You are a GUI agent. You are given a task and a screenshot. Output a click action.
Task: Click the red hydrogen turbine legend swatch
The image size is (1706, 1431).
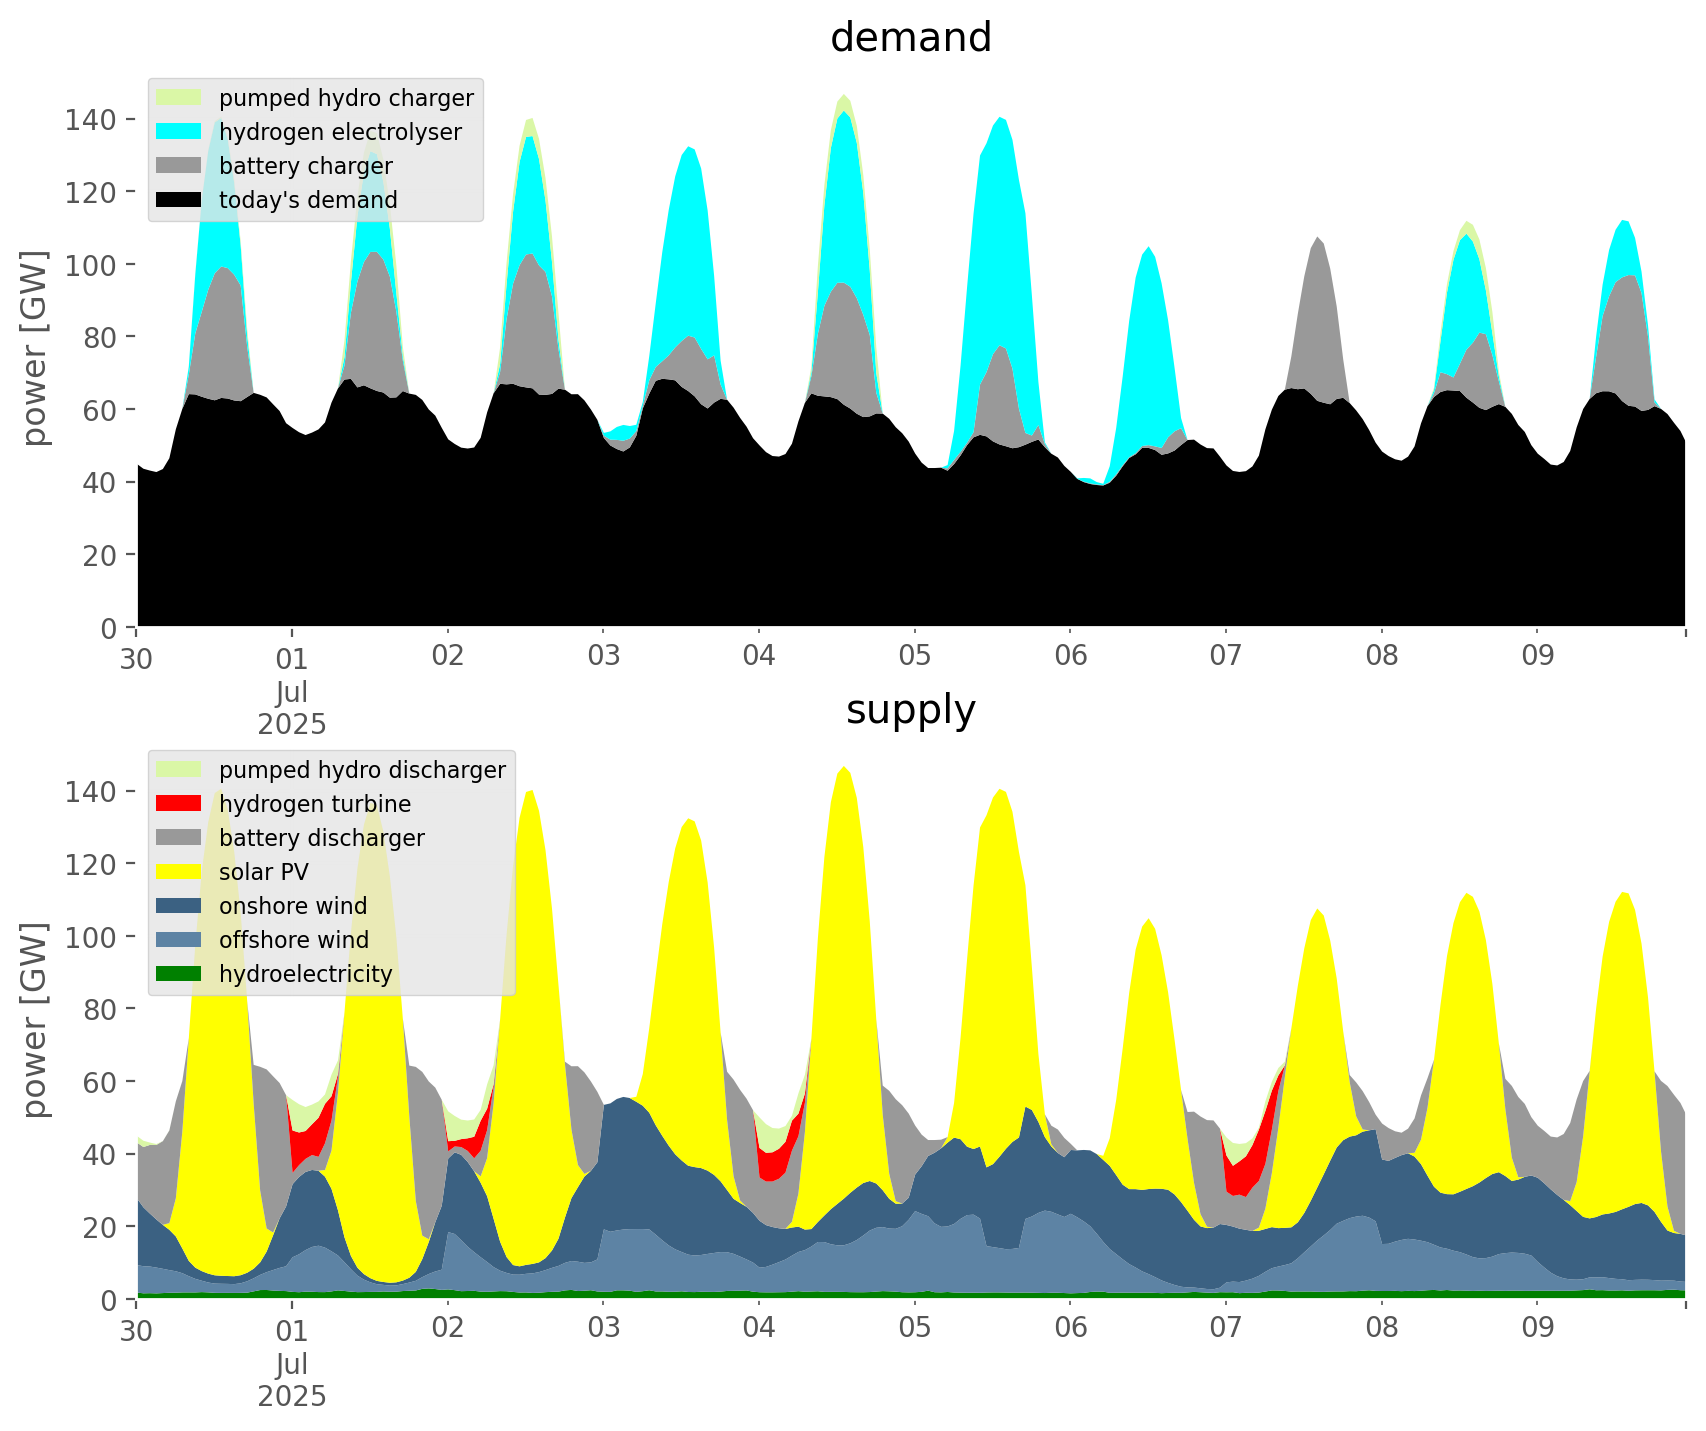point(179,804)
